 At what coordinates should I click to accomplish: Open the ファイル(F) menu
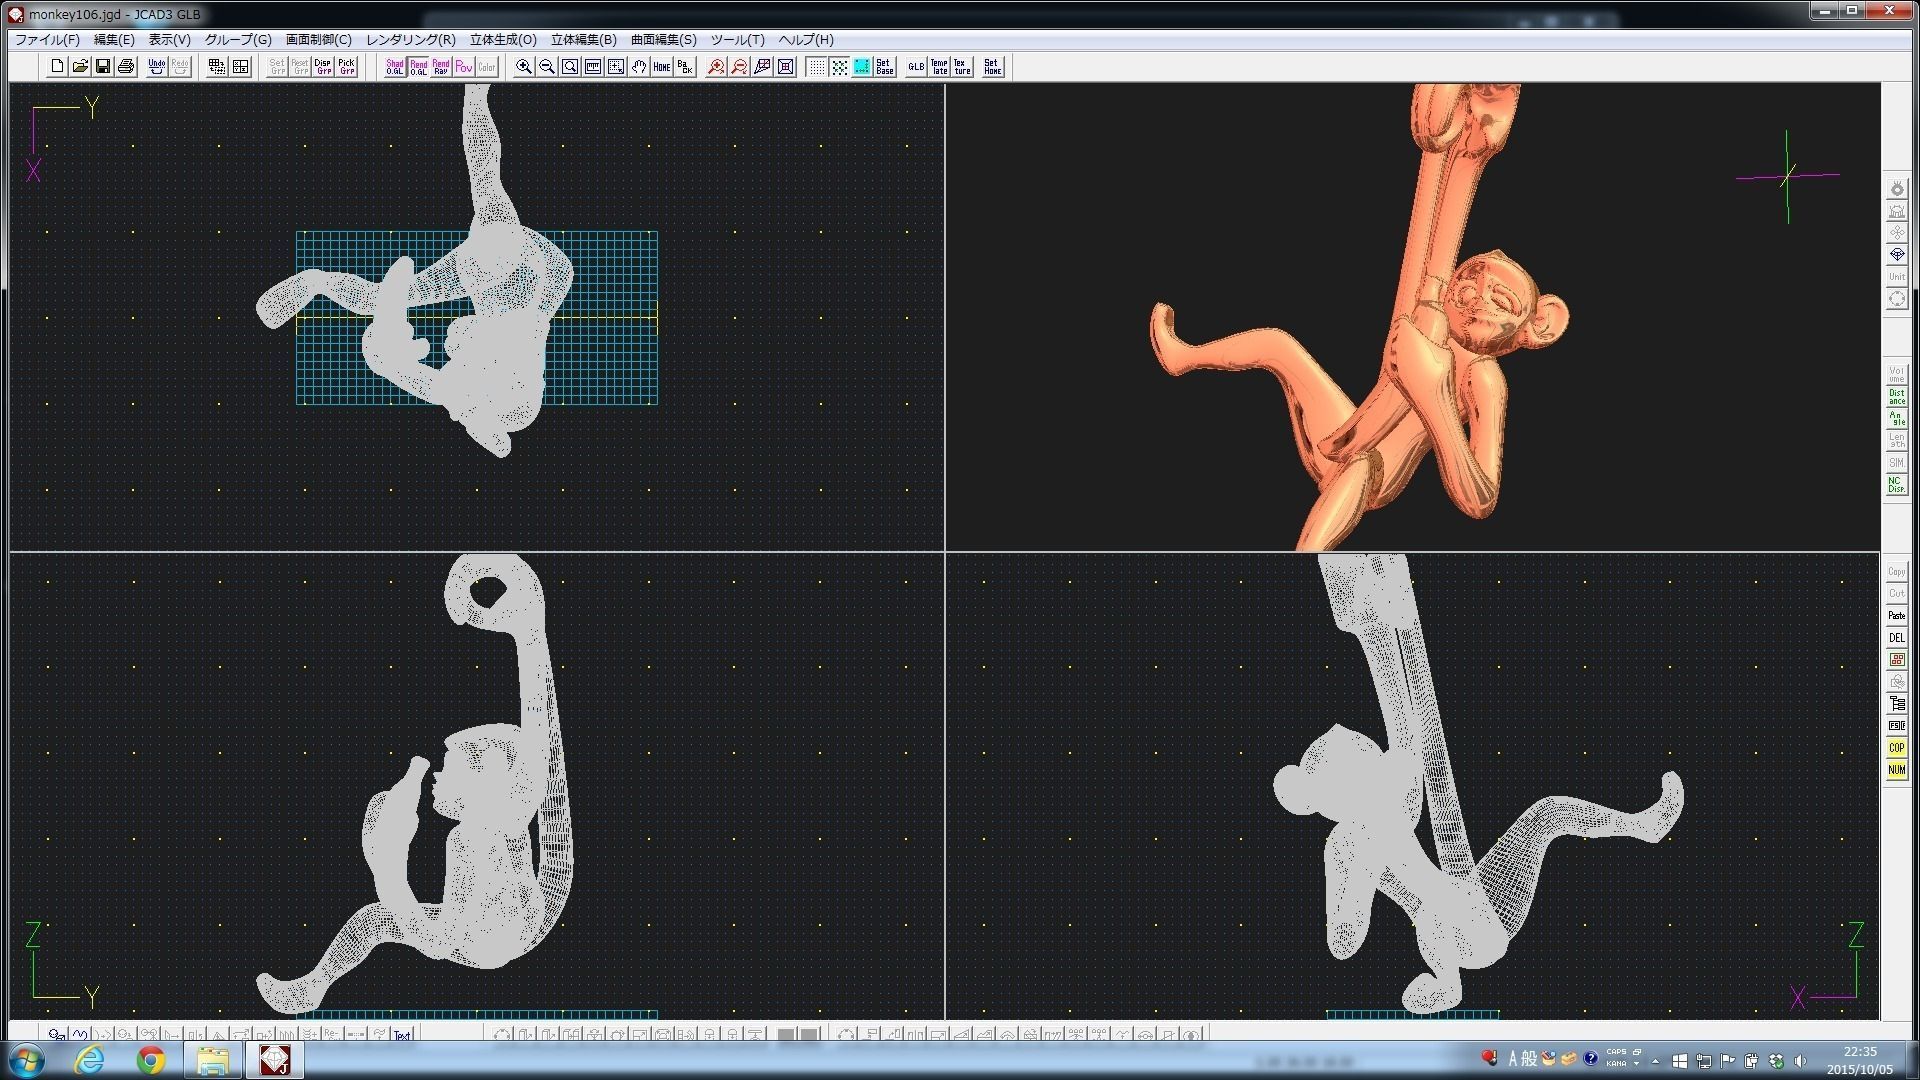(x=47, y=40)
